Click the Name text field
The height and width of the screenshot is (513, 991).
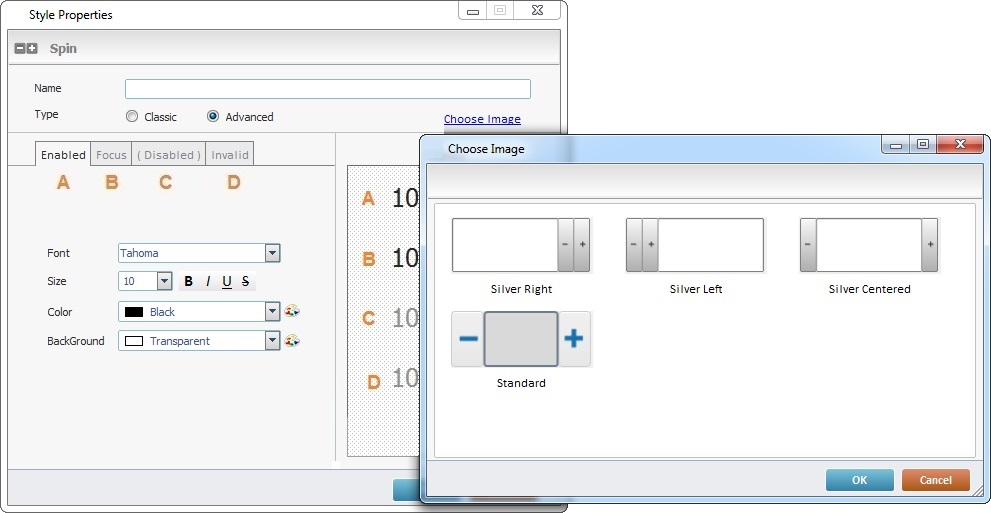click(x=327, y=89)
